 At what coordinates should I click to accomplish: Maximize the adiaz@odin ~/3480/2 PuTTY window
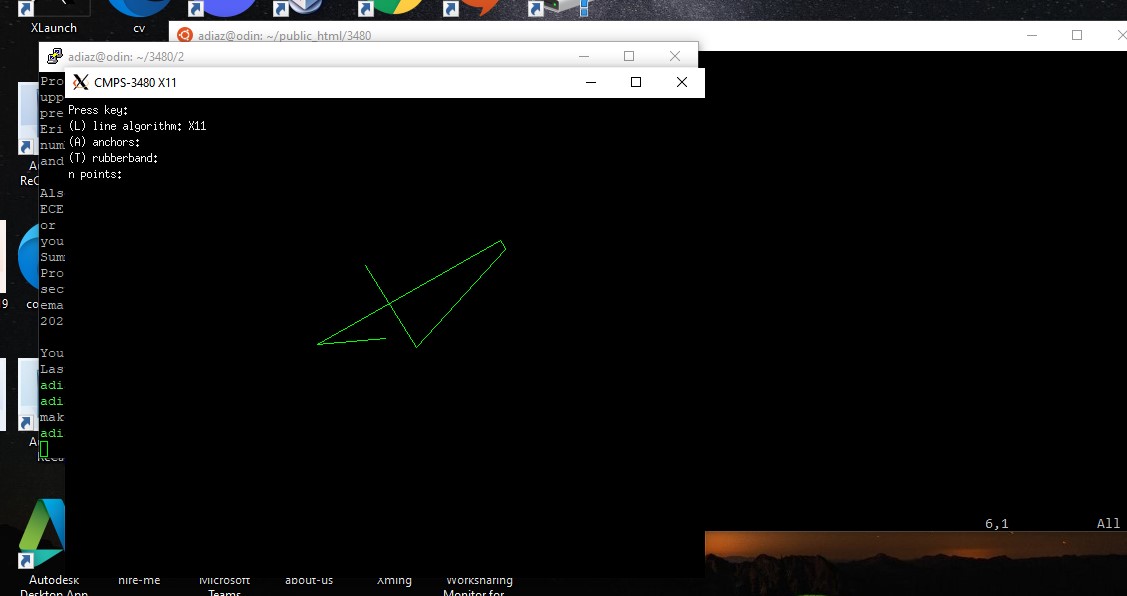coord(629,56)
